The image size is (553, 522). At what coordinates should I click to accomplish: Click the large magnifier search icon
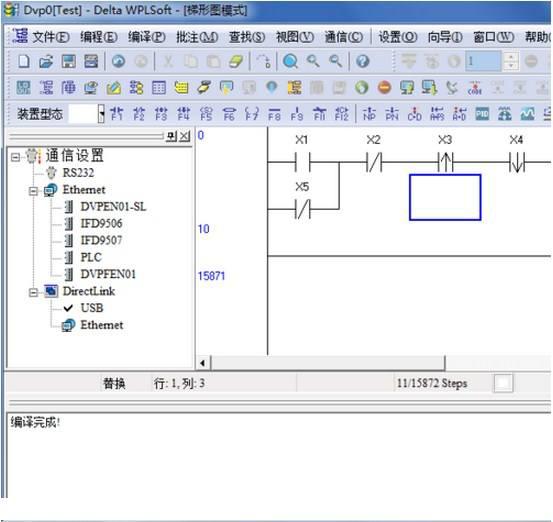pos(290,61)
